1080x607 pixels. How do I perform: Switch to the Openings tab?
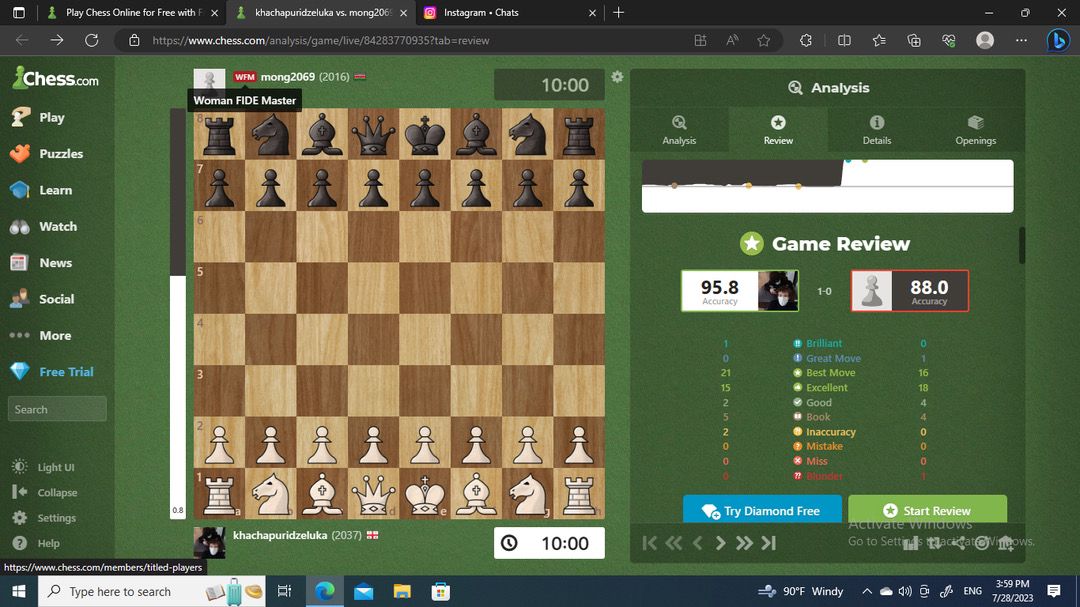(975, 129)
